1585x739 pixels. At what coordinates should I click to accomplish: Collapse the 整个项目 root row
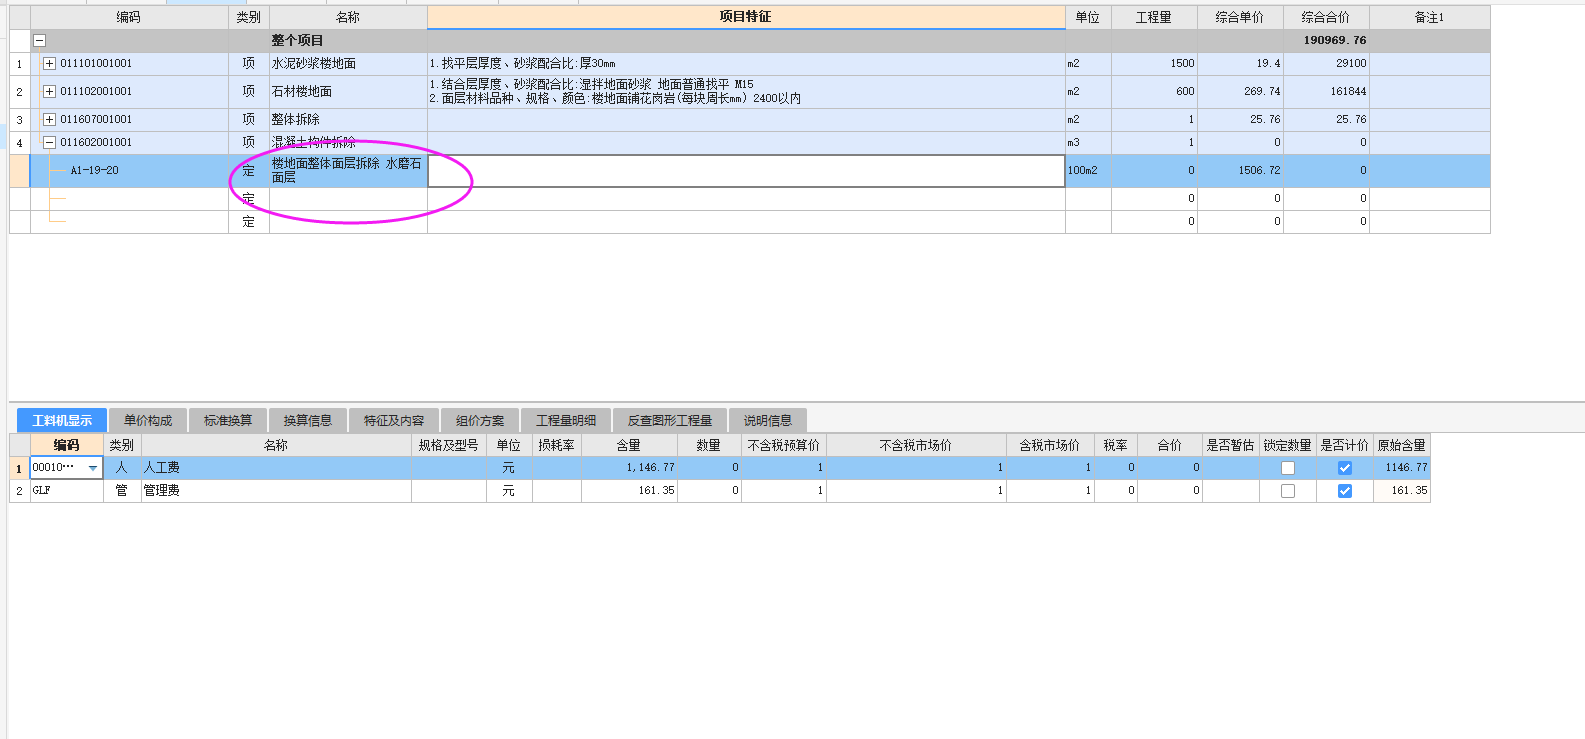click(x=40, y=41)
